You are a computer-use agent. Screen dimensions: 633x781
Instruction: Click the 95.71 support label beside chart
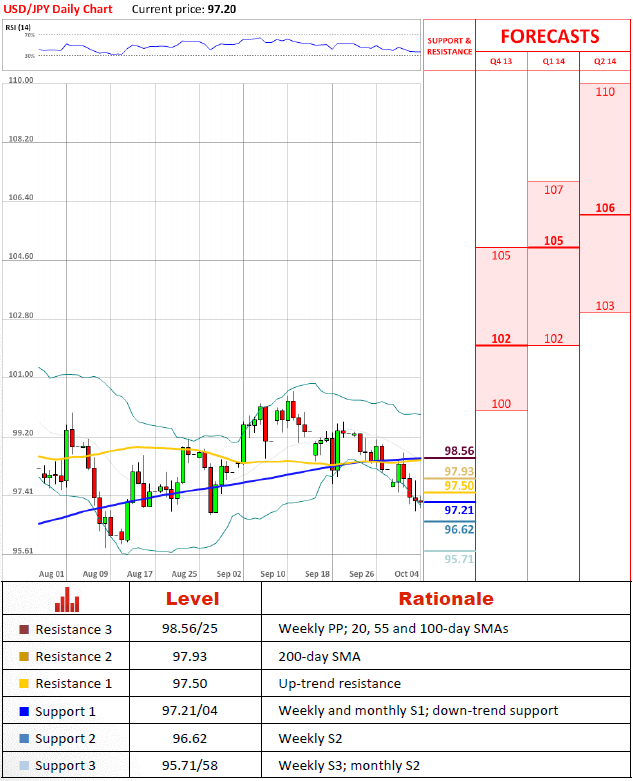(x=459, y=559)
